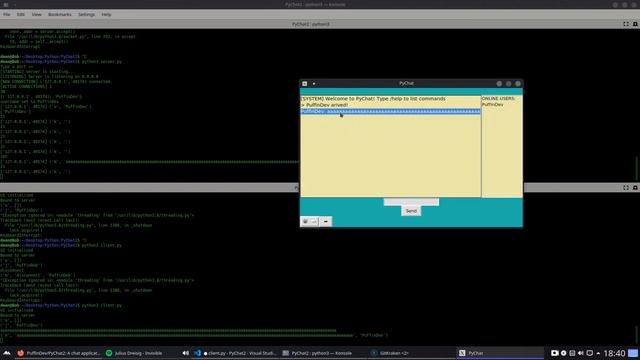
Task: Click the display tray icon
Action: pyautogui.click(x=589, y=353)
